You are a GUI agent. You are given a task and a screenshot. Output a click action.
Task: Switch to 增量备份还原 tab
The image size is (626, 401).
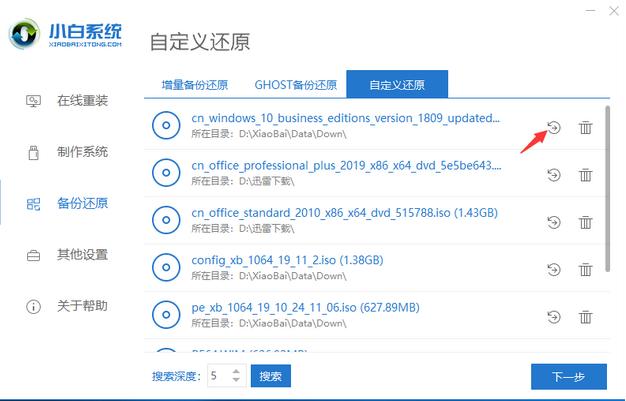pyautogui.click(x=195, y=85)
